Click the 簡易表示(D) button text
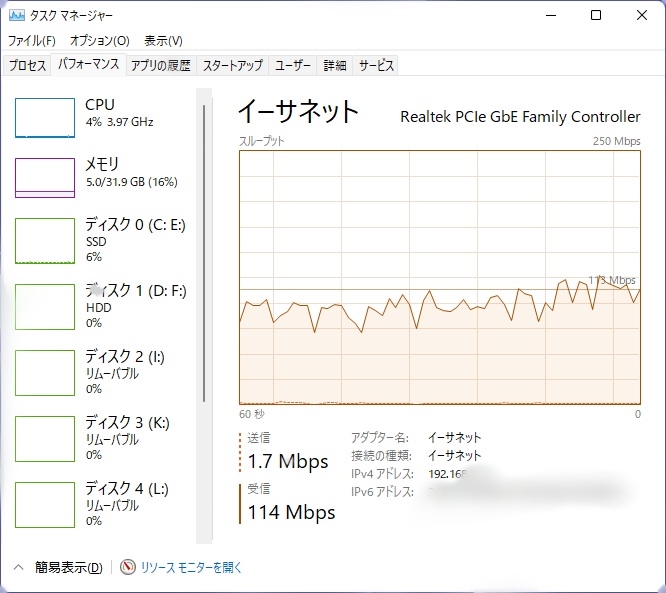 click(68, 567)
